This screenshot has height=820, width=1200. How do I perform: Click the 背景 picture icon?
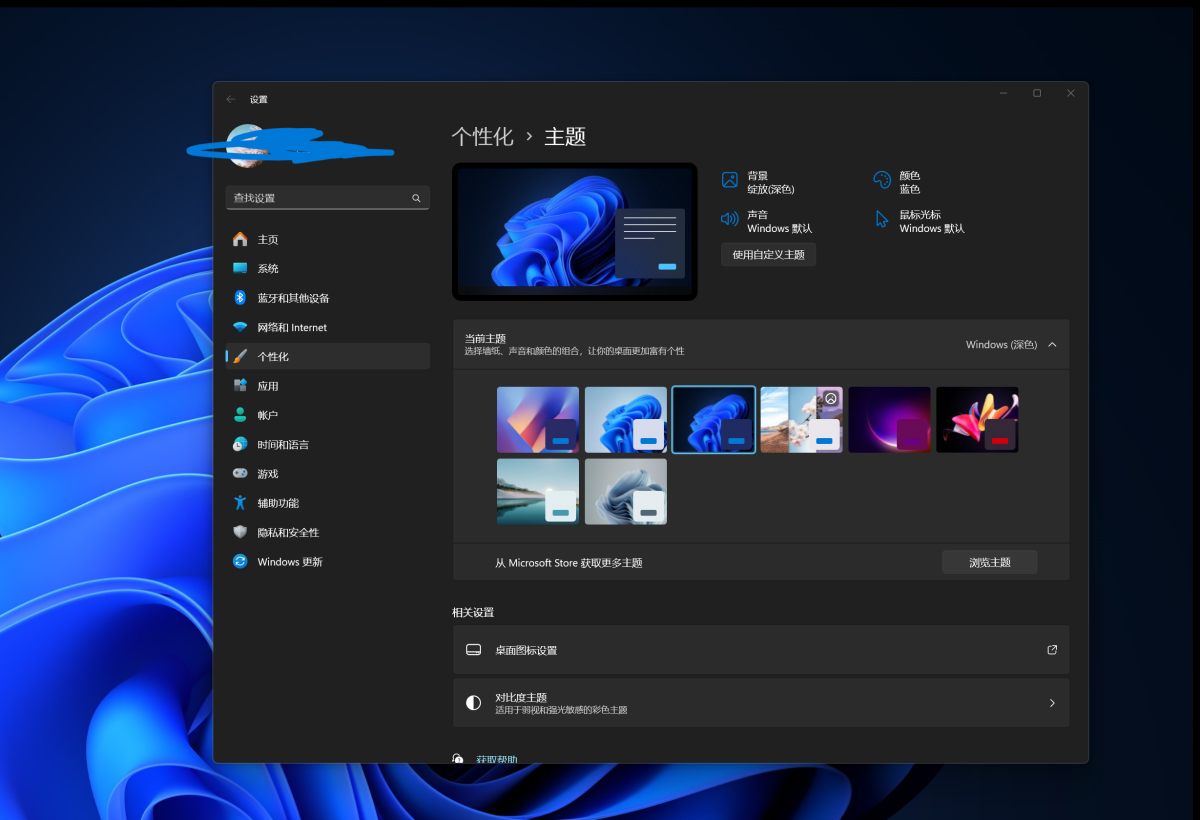click(x=730, y=181)
